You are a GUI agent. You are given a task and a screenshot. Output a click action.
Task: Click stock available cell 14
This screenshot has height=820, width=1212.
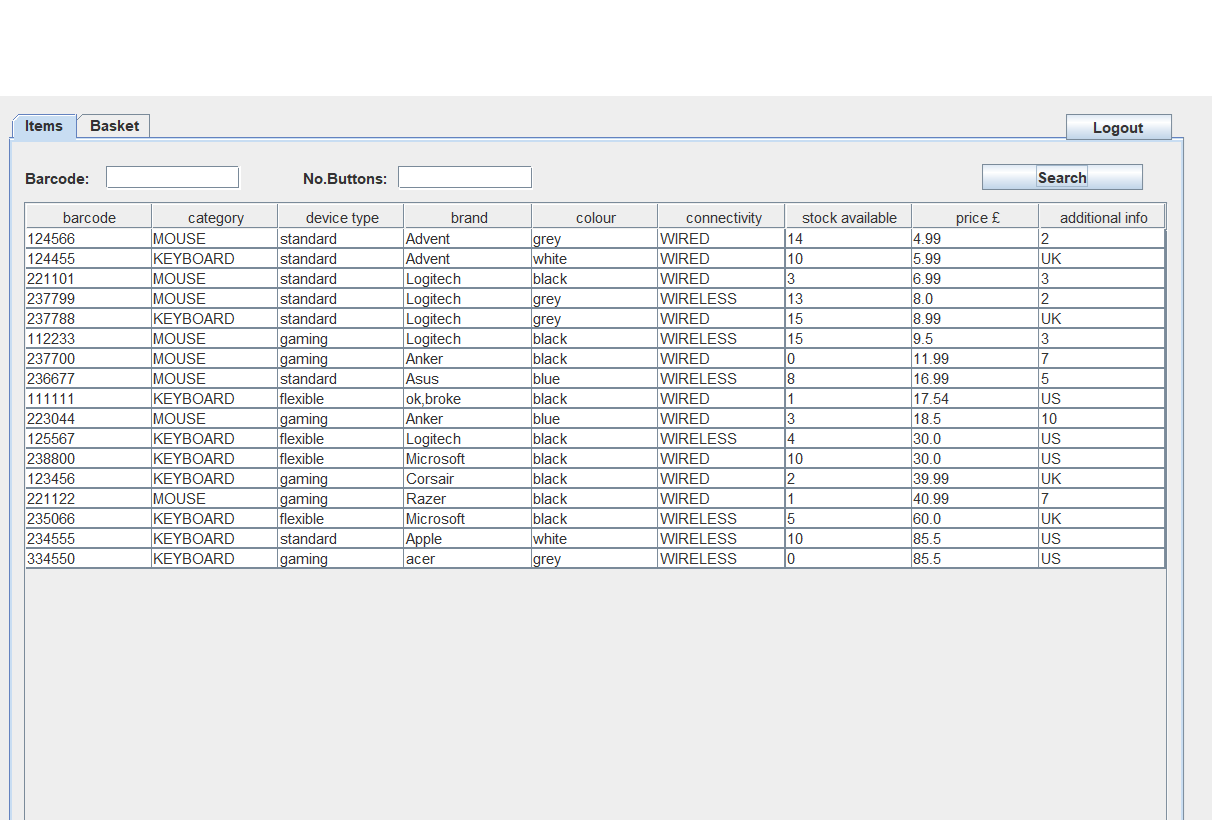tap(848, 239)
